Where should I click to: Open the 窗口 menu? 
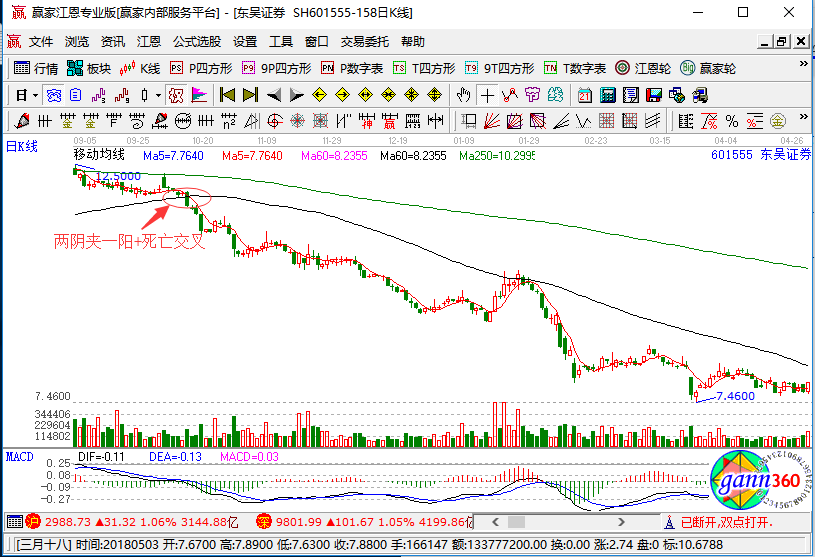tap(317, 42)
